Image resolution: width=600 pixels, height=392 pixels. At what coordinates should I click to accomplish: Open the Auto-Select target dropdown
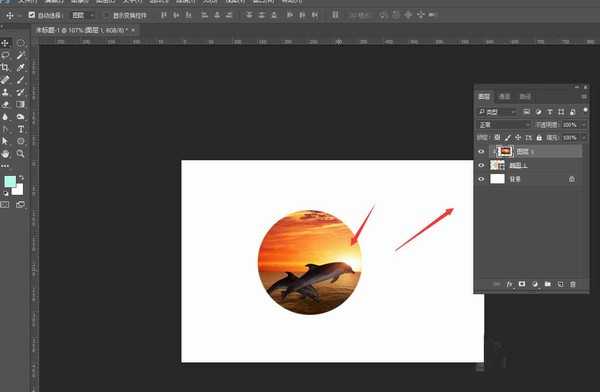click(x=83, y=15)
